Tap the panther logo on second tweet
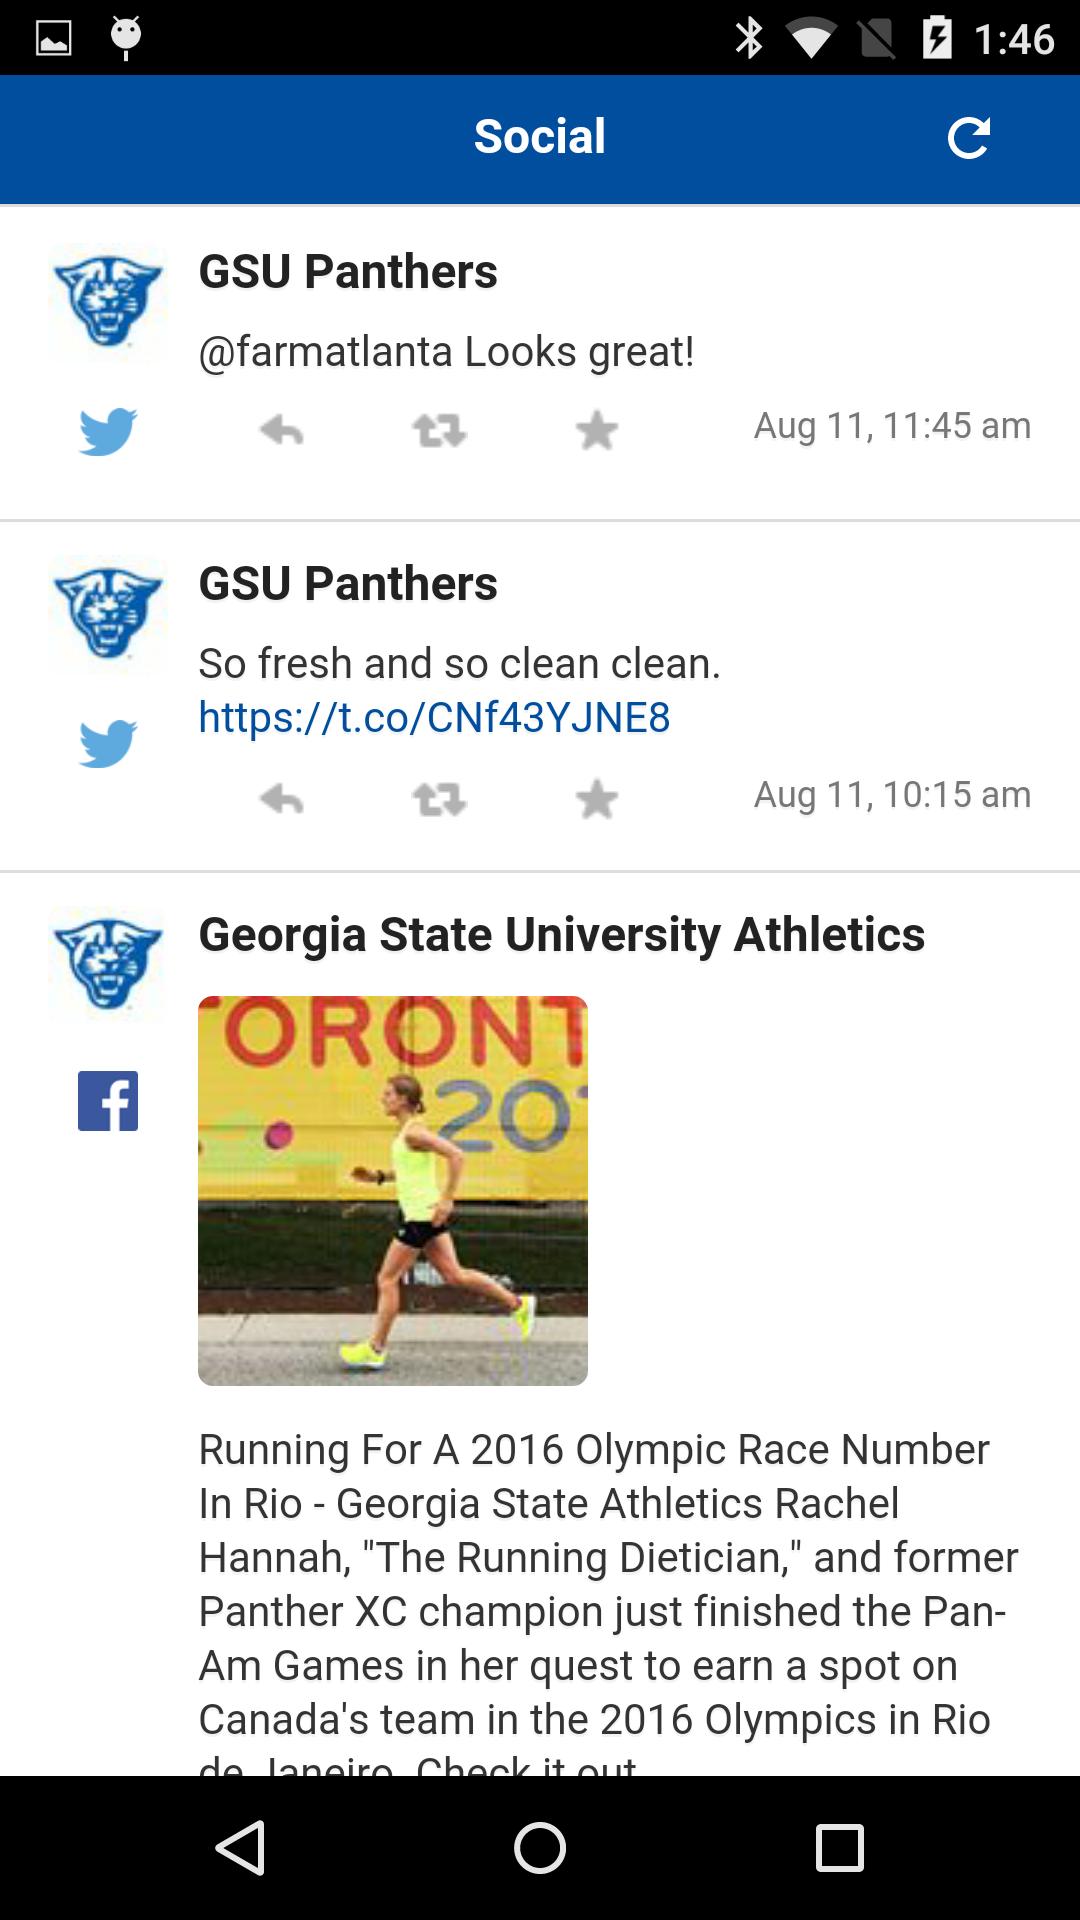This screenshot has height=1920, width=1080. pyautogui.click(x=108, y=613)
